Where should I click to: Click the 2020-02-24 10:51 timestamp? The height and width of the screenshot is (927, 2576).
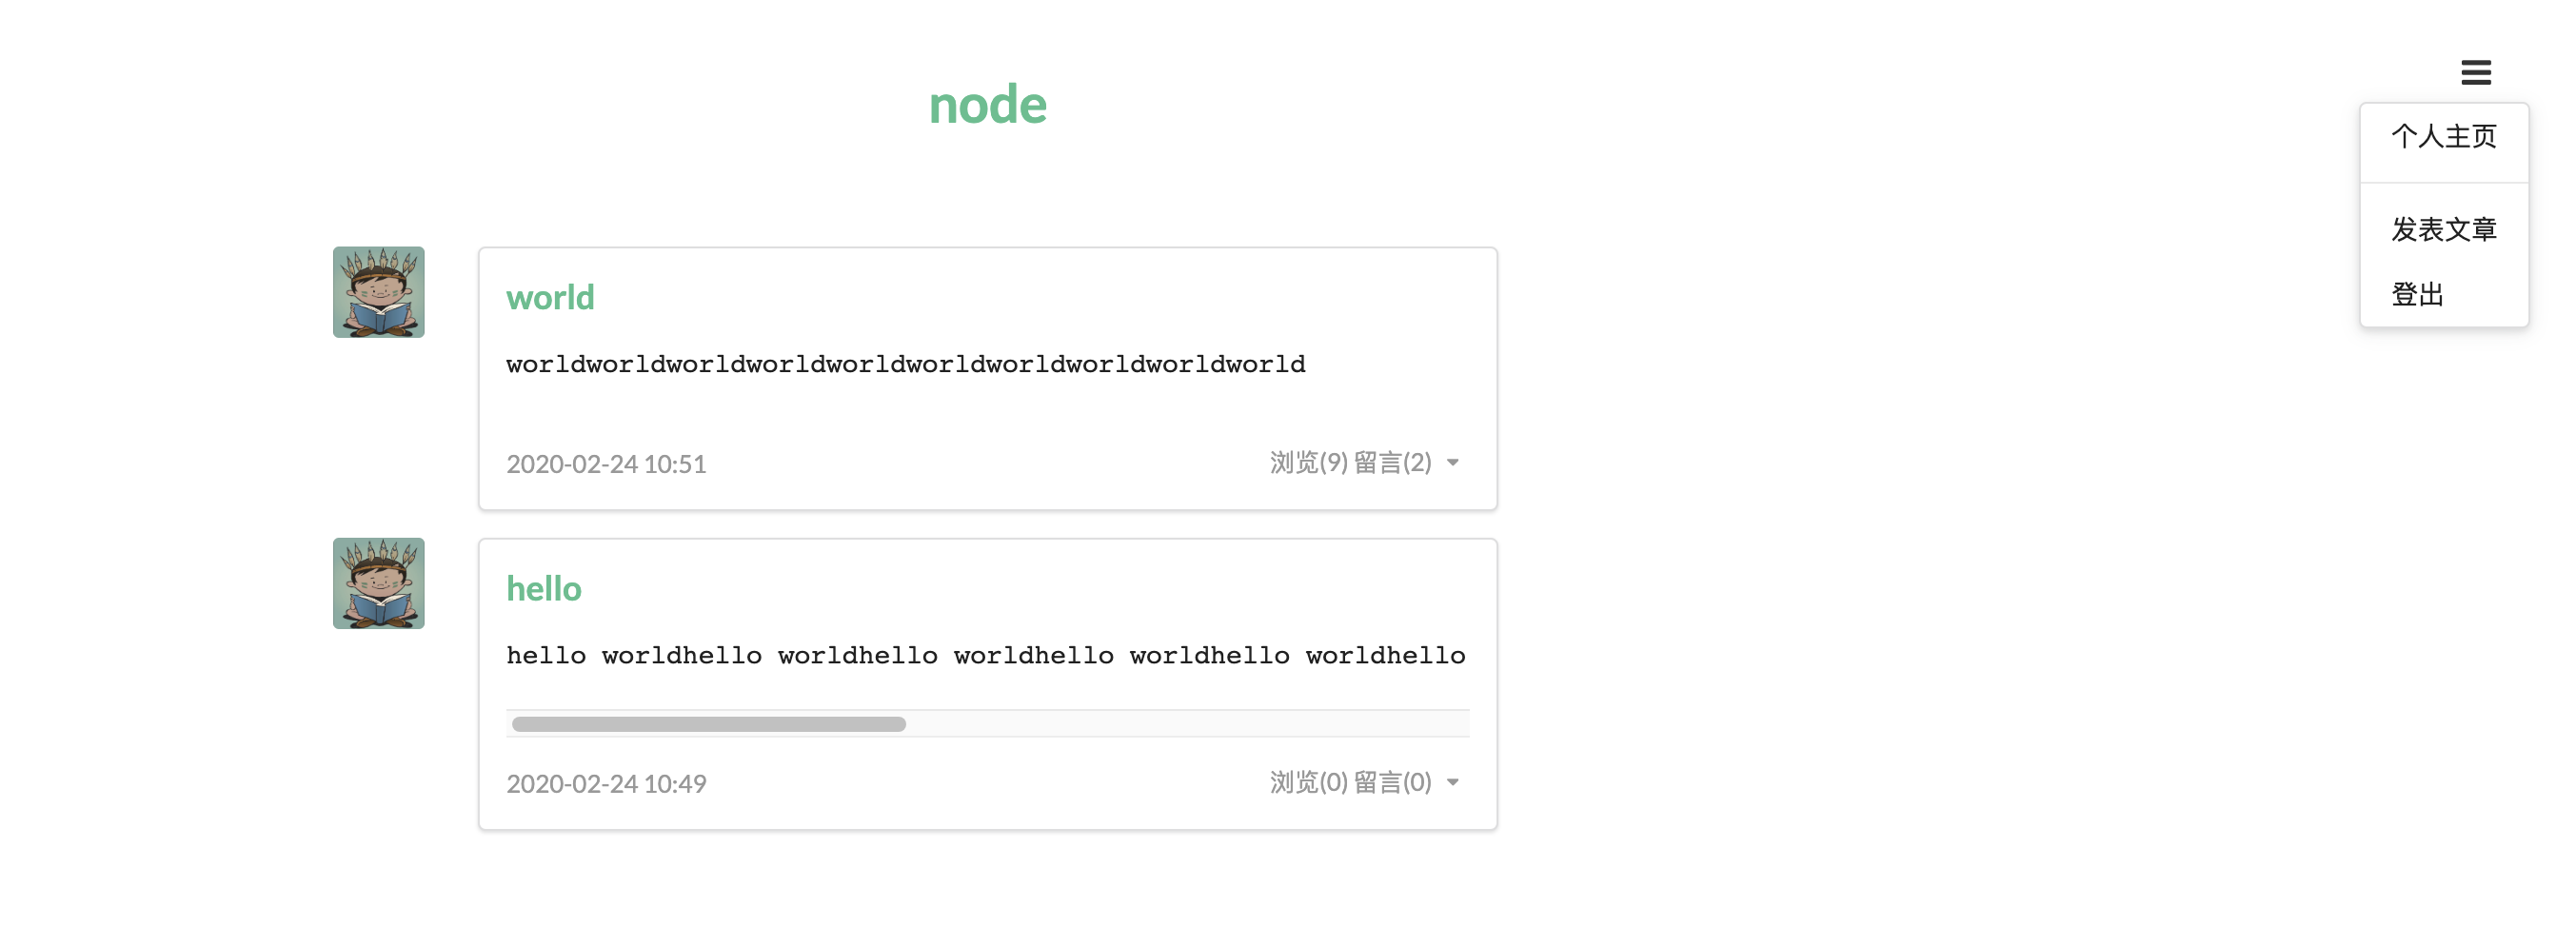606,464
